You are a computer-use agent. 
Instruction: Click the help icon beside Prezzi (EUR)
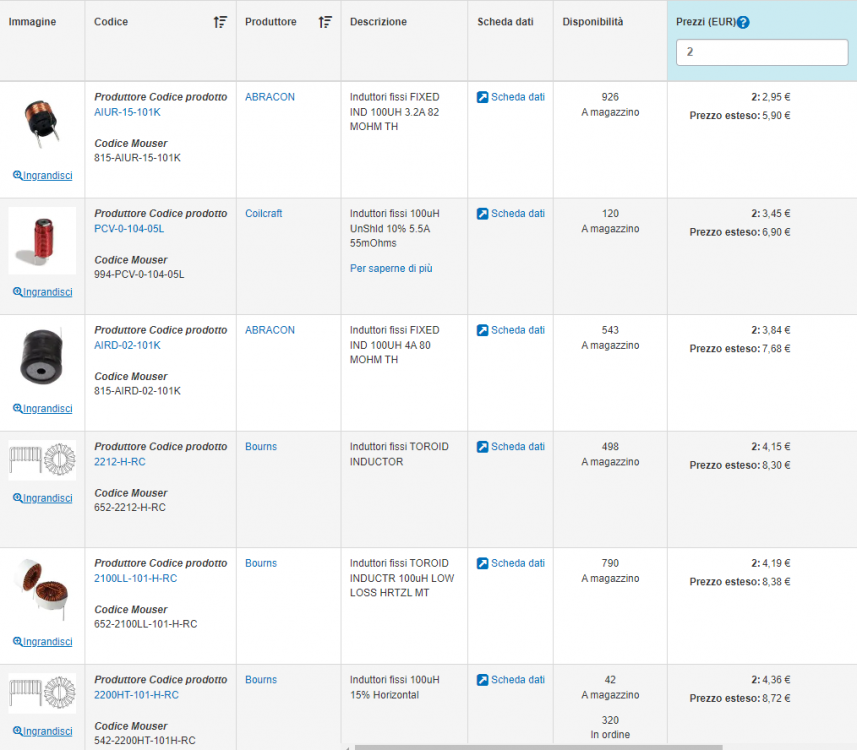tap(743, 23)
